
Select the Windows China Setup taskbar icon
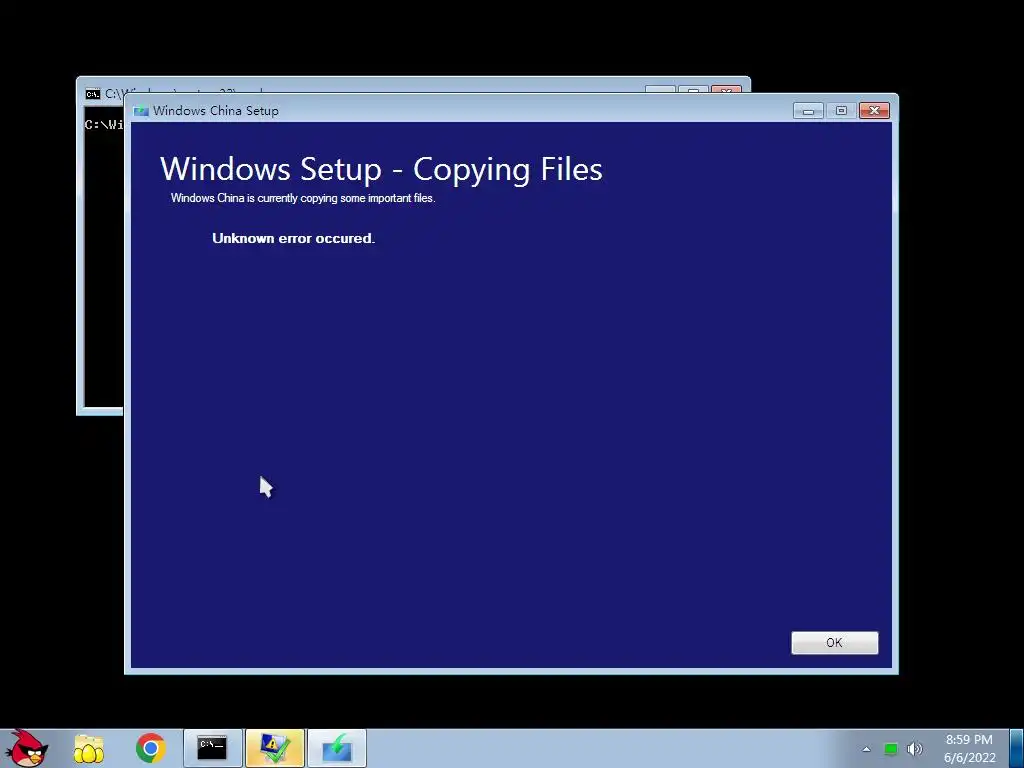pyautogui.click(x=336, y=748)
